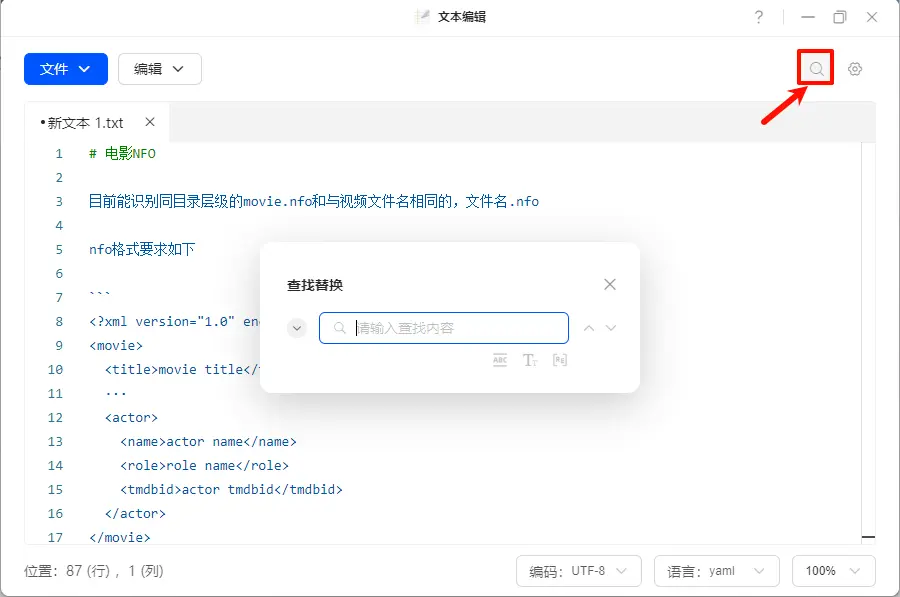Click the "<movie>" opening tag line
Screen dimensions: 900x597
click(116, 346)
